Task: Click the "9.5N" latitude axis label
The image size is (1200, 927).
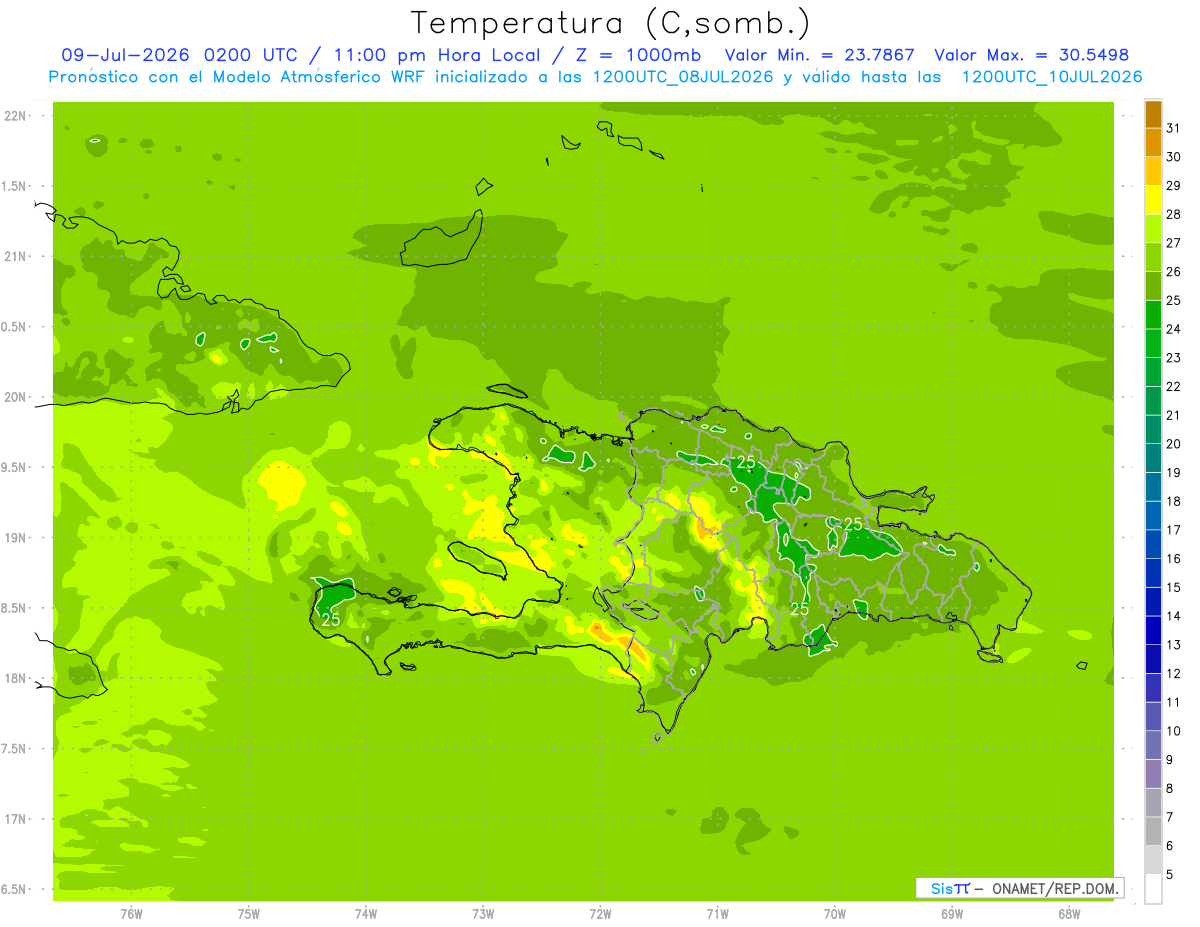Action: point(15,467)
